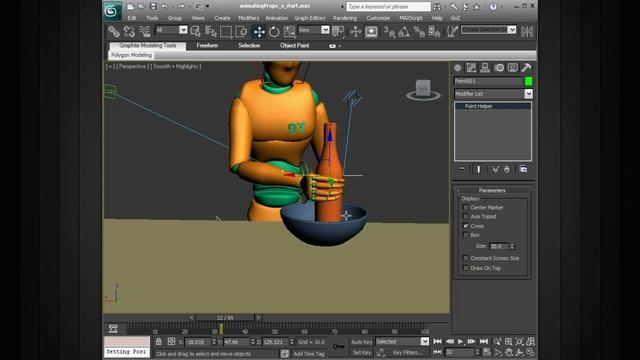Switch to the Freeform ribbon tab
This screenshot has height=360, width=640.
coord(207,46)
